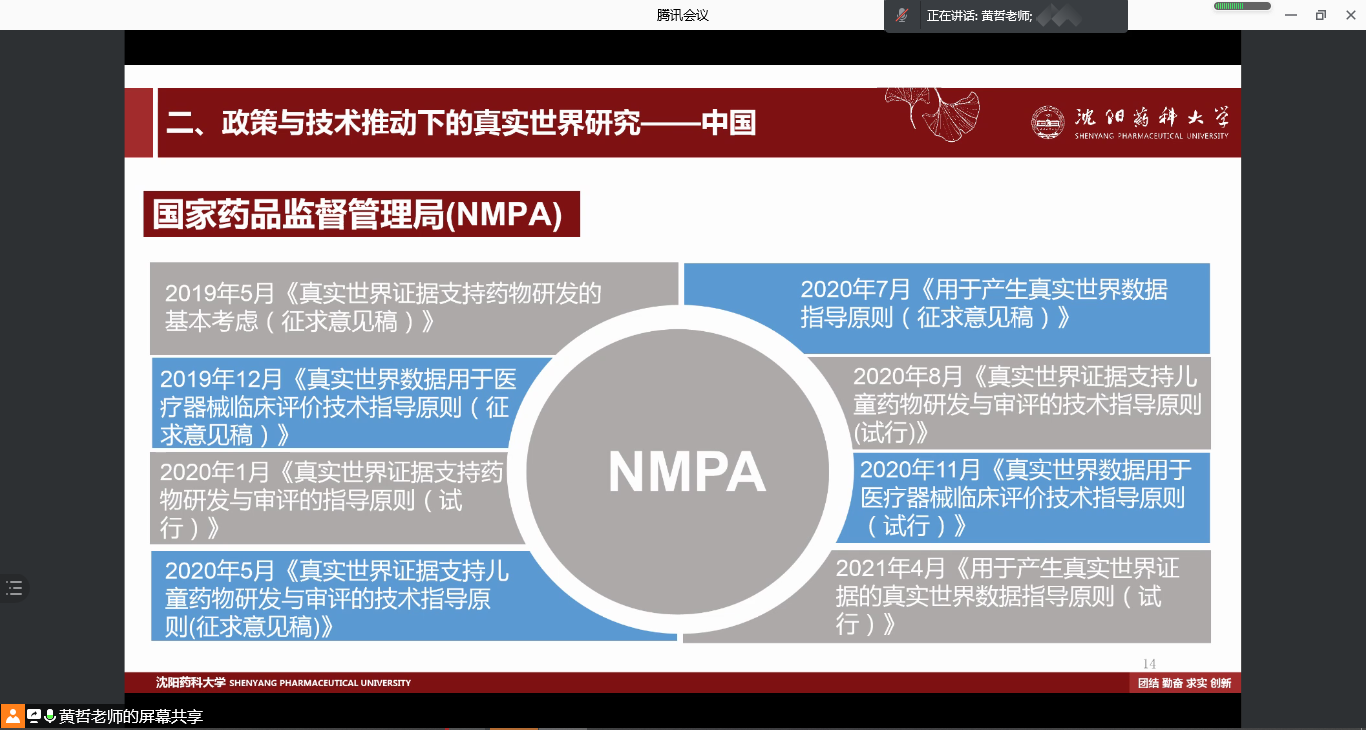Click the 国家药品监督管理局(NMPA) heading box
The width and height of the screenshot is (1366, 730).
(361, 215)
